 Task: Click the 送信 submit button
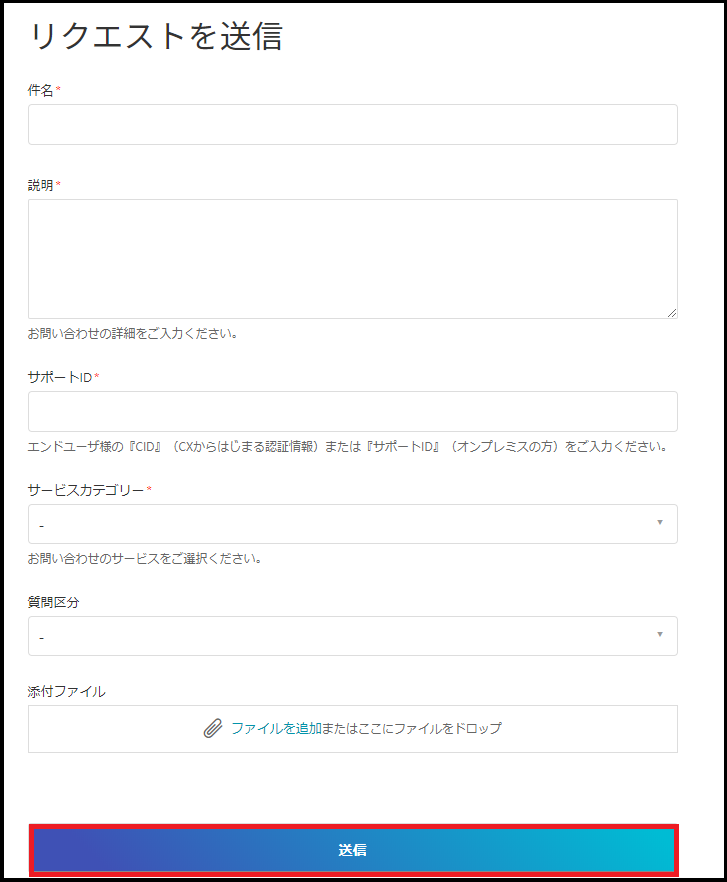pos(353,850)
